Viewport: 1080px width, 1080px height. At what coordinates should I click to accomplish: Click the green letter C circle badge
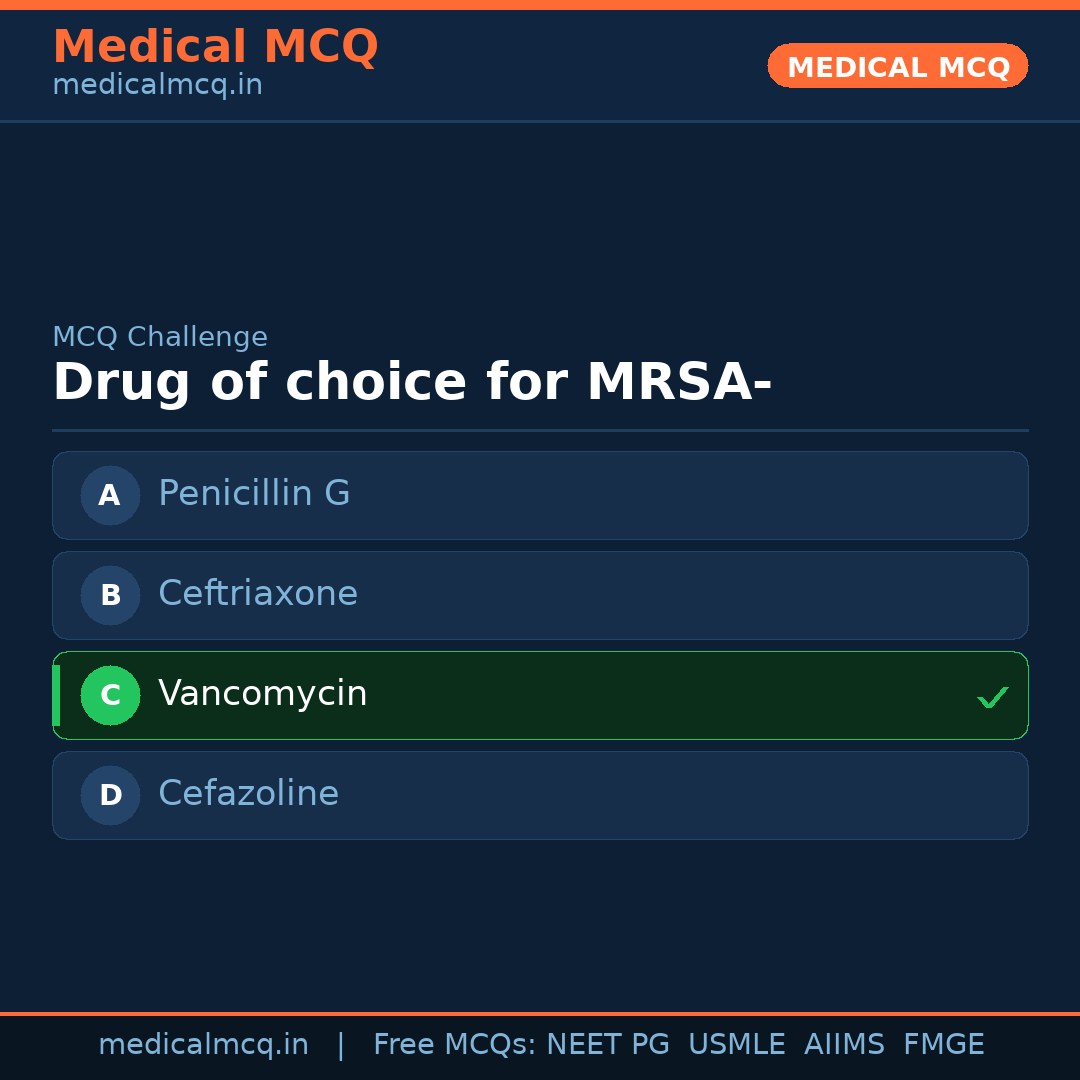[x=110, y=695]
